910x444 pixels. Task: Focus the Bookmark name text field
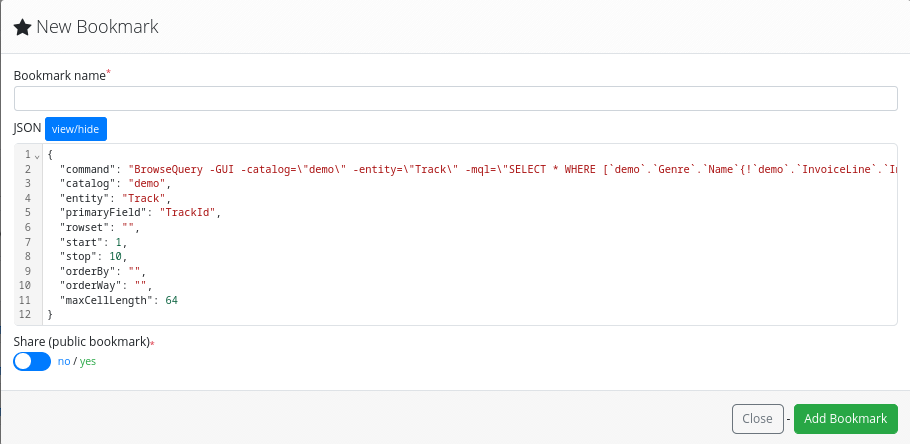tap(455, 98)
